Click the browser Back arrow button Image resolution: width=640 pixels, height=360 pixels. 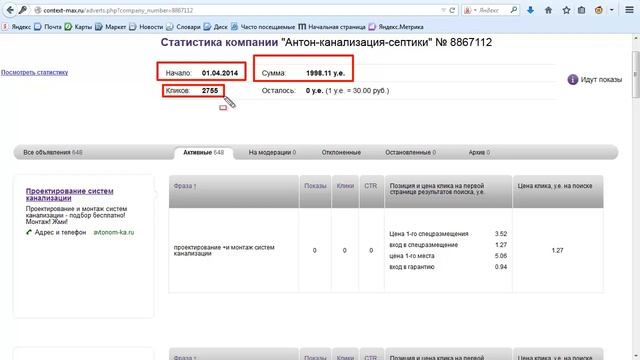tap(10, 10)
